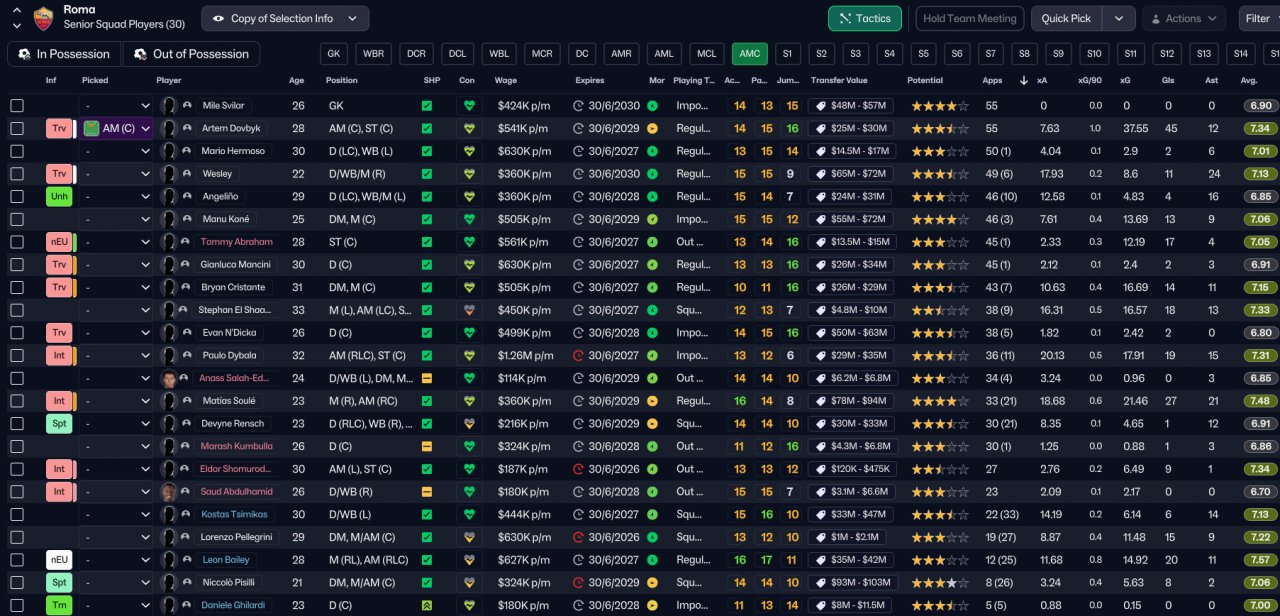Screen dimensions: 1280x616
Task: Click the nEU badge for Tammy Abraham
Action: (59, 241)
